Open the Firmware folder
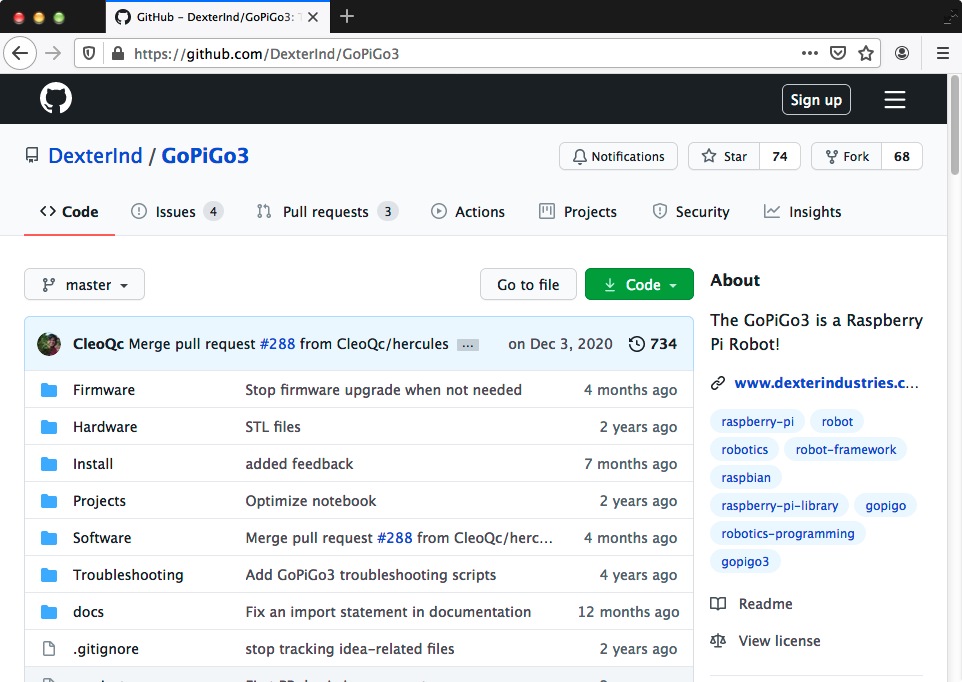Image resolution: width=962 pixels, height=682 pixels. coord(104,390)
